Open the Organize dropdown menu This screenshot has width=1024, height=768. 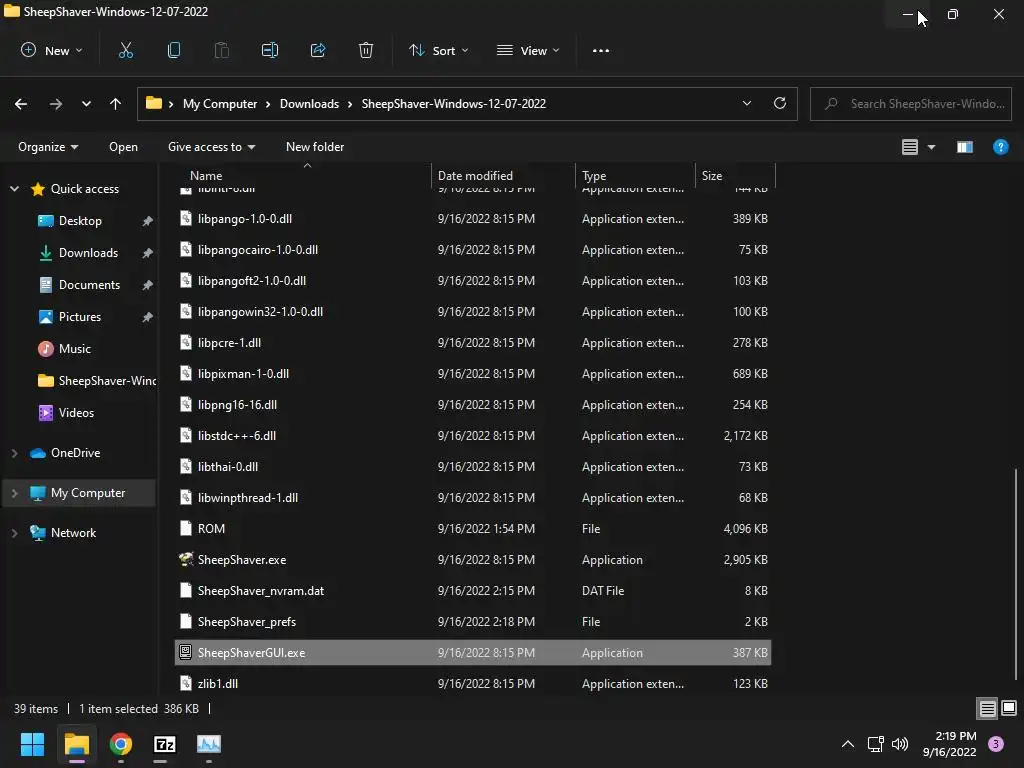pos(48,147)
